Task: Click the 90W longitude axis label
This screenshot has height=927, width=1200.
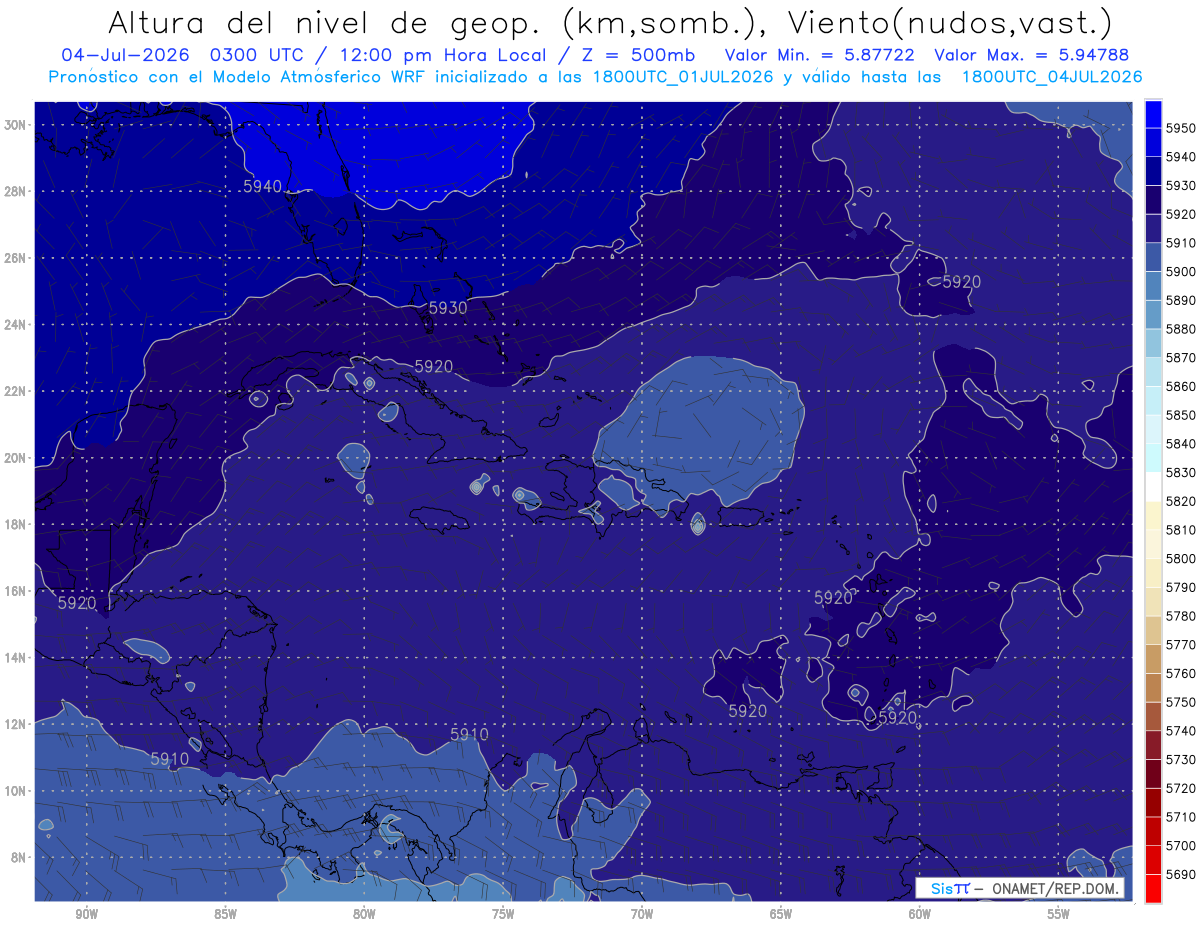Action: (x=86, y=914)
